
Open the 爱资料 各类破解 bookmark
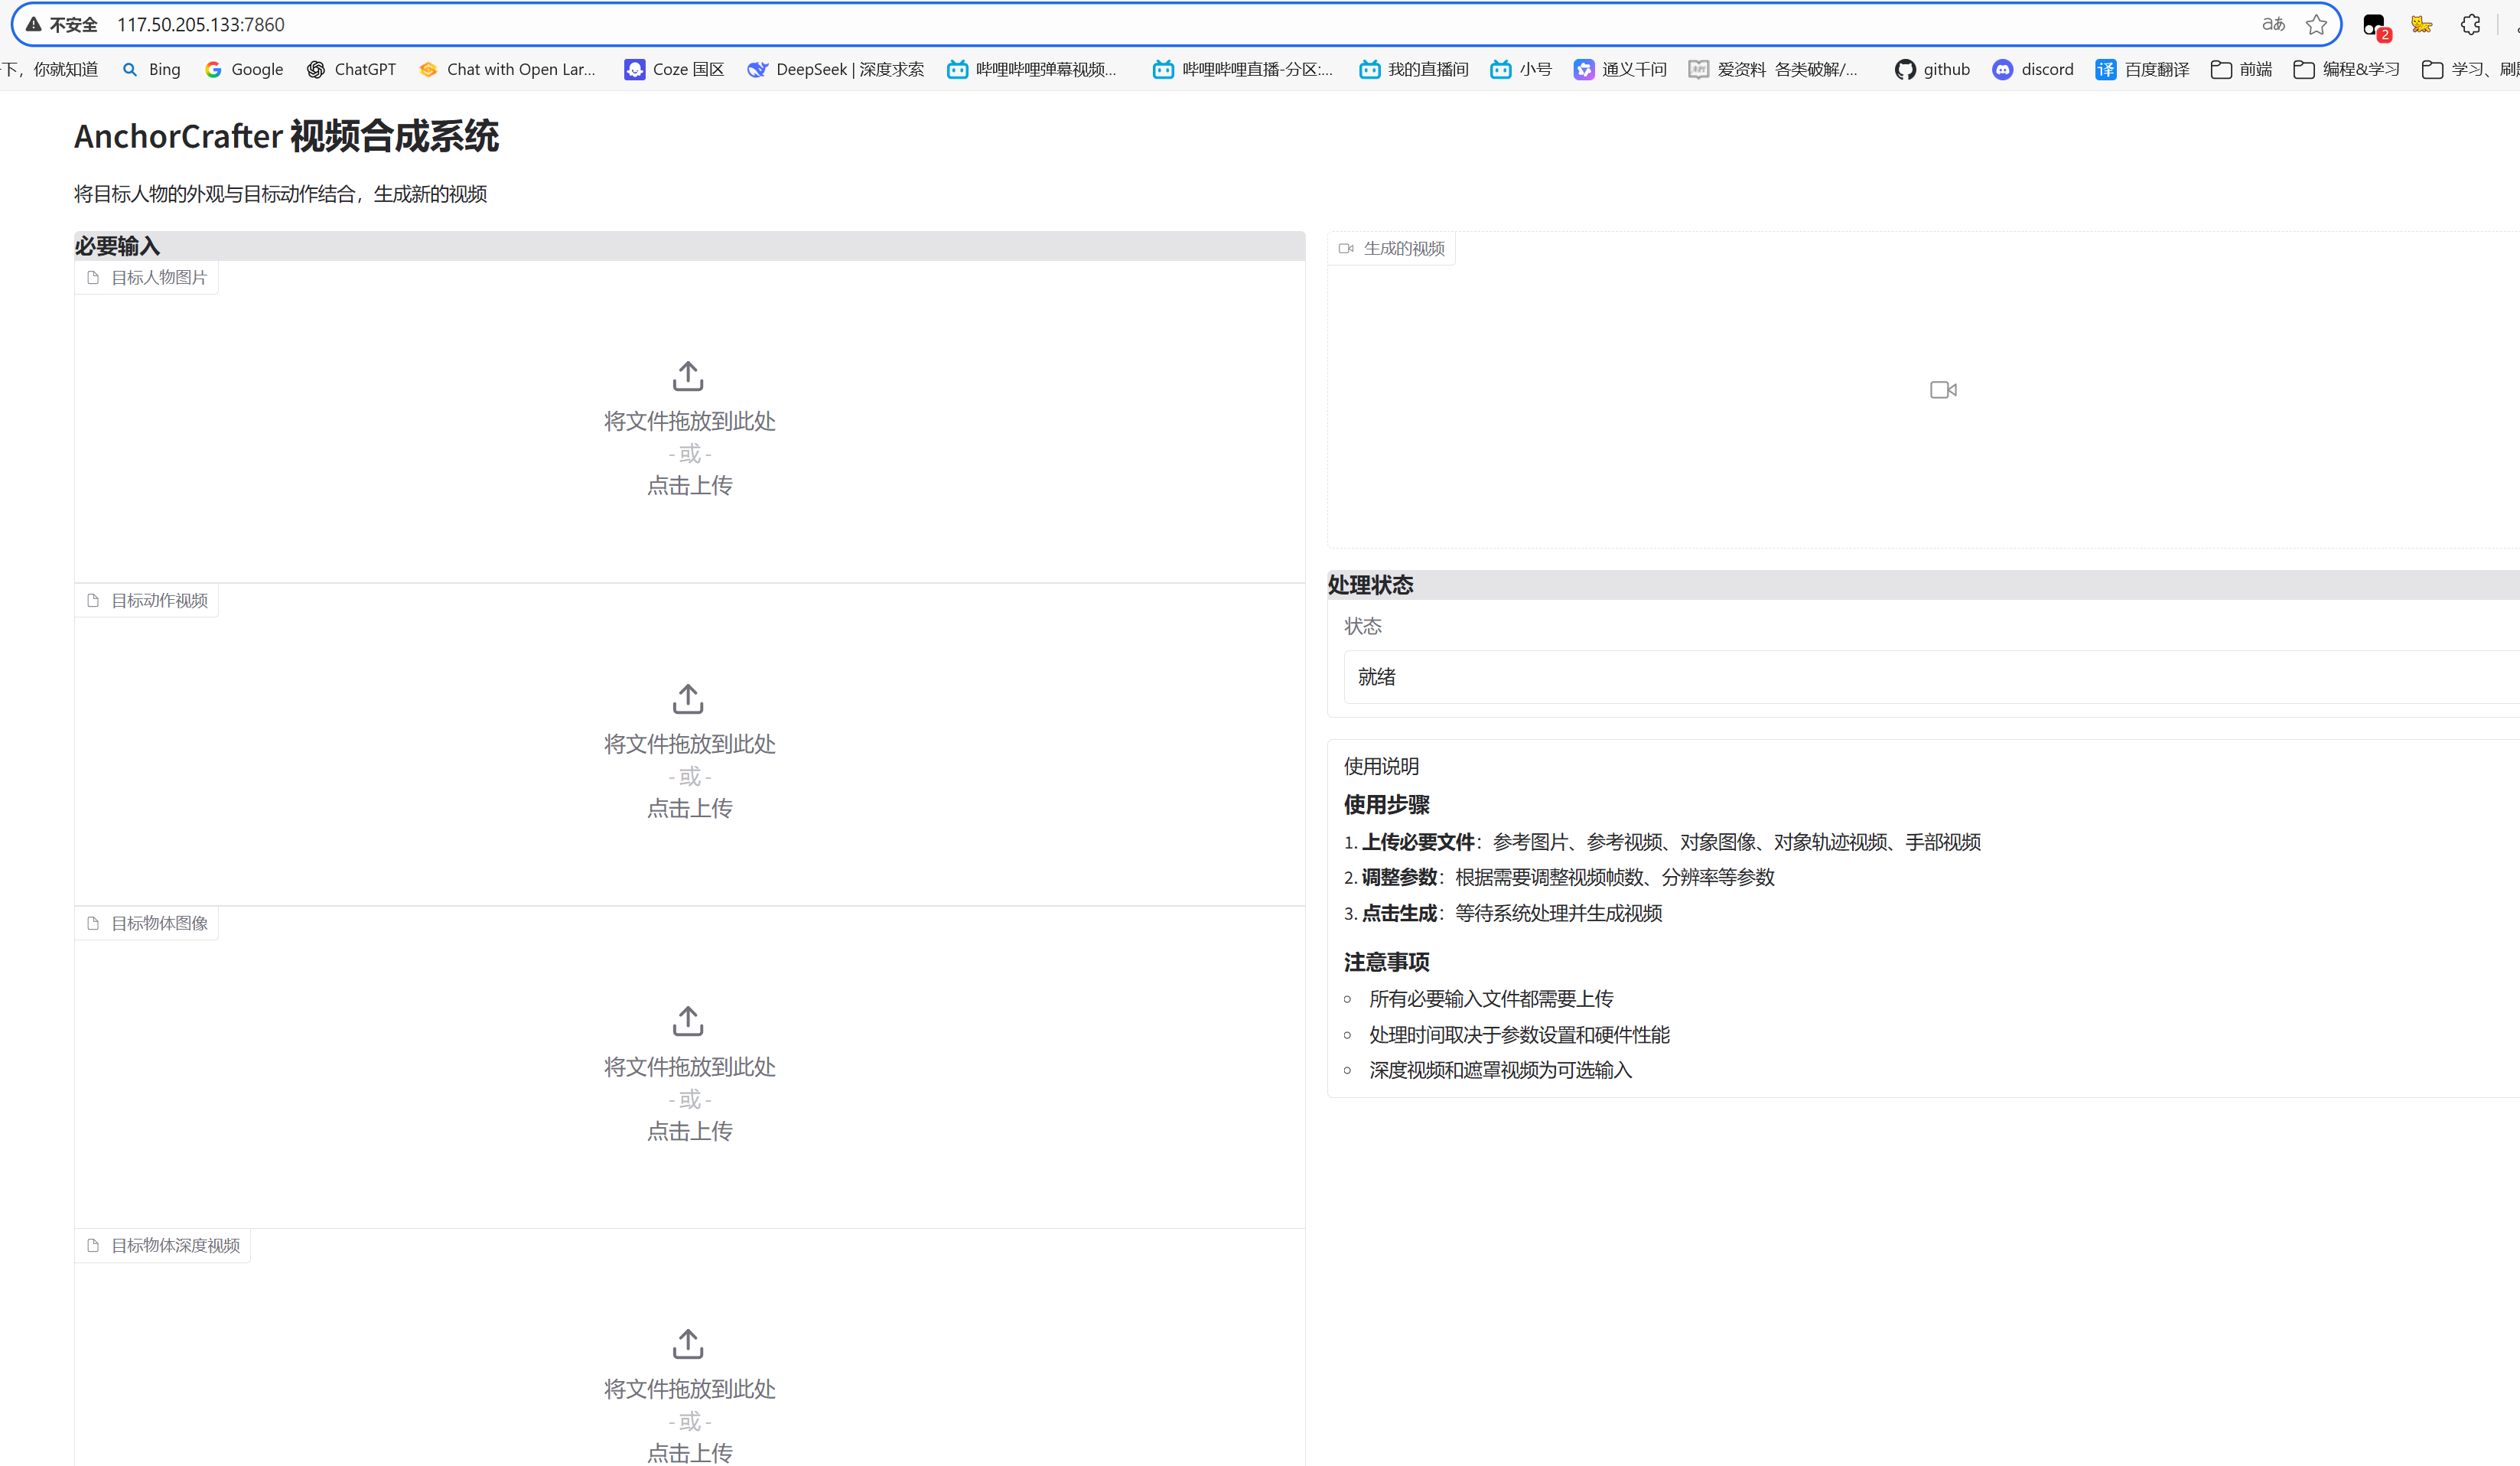[x=1773, y=69]
